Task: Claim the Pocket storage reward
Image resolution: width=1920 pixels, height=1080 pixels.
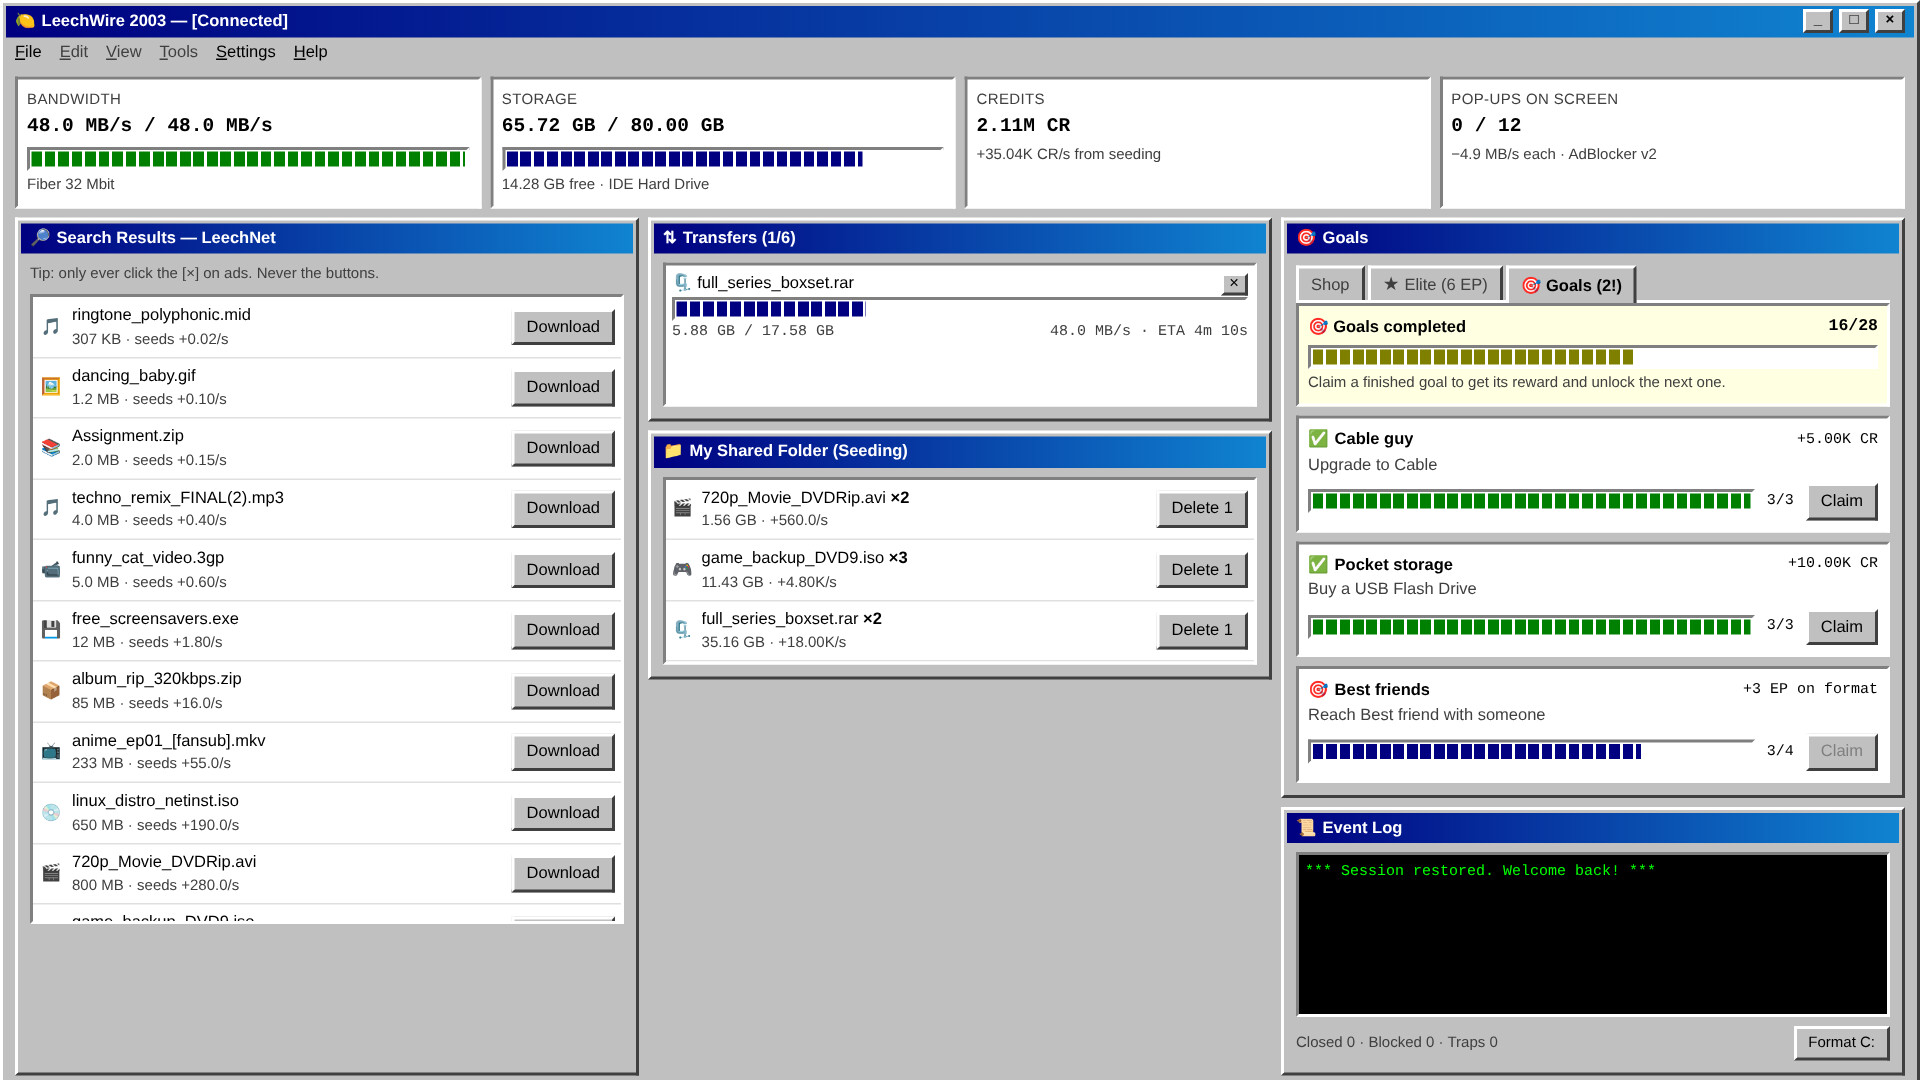Action: [1841, 627]
